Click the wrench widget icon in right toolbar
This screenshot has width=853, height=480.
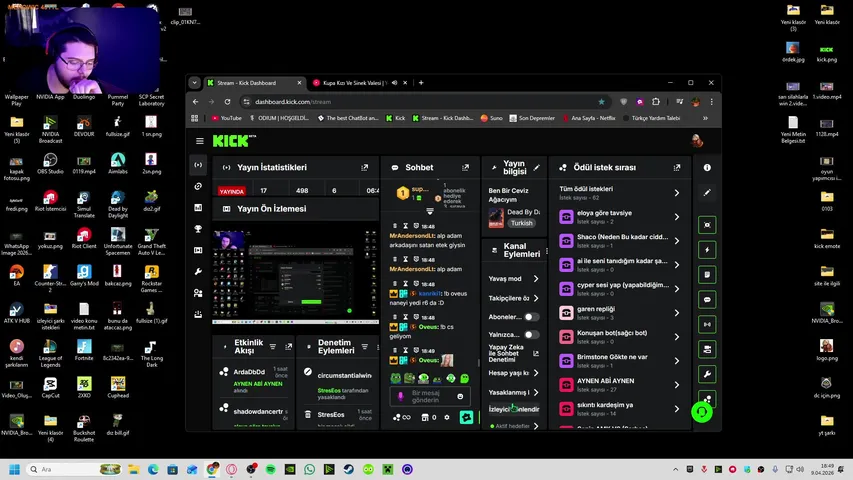pos(707,374)
